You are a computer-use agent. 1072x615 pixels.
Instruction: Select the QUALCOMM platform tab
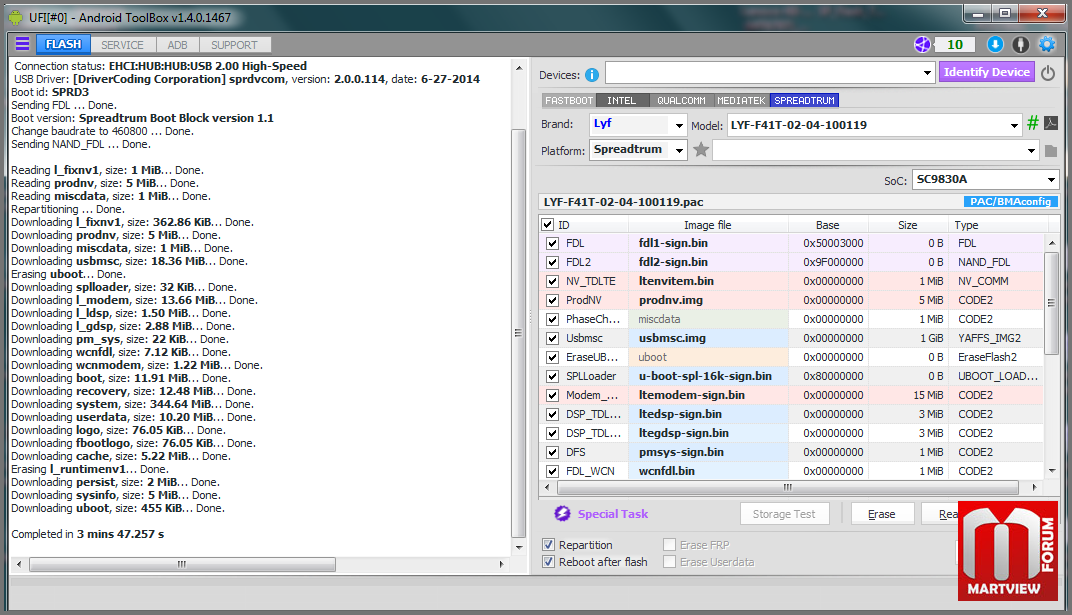coord(681,100)
